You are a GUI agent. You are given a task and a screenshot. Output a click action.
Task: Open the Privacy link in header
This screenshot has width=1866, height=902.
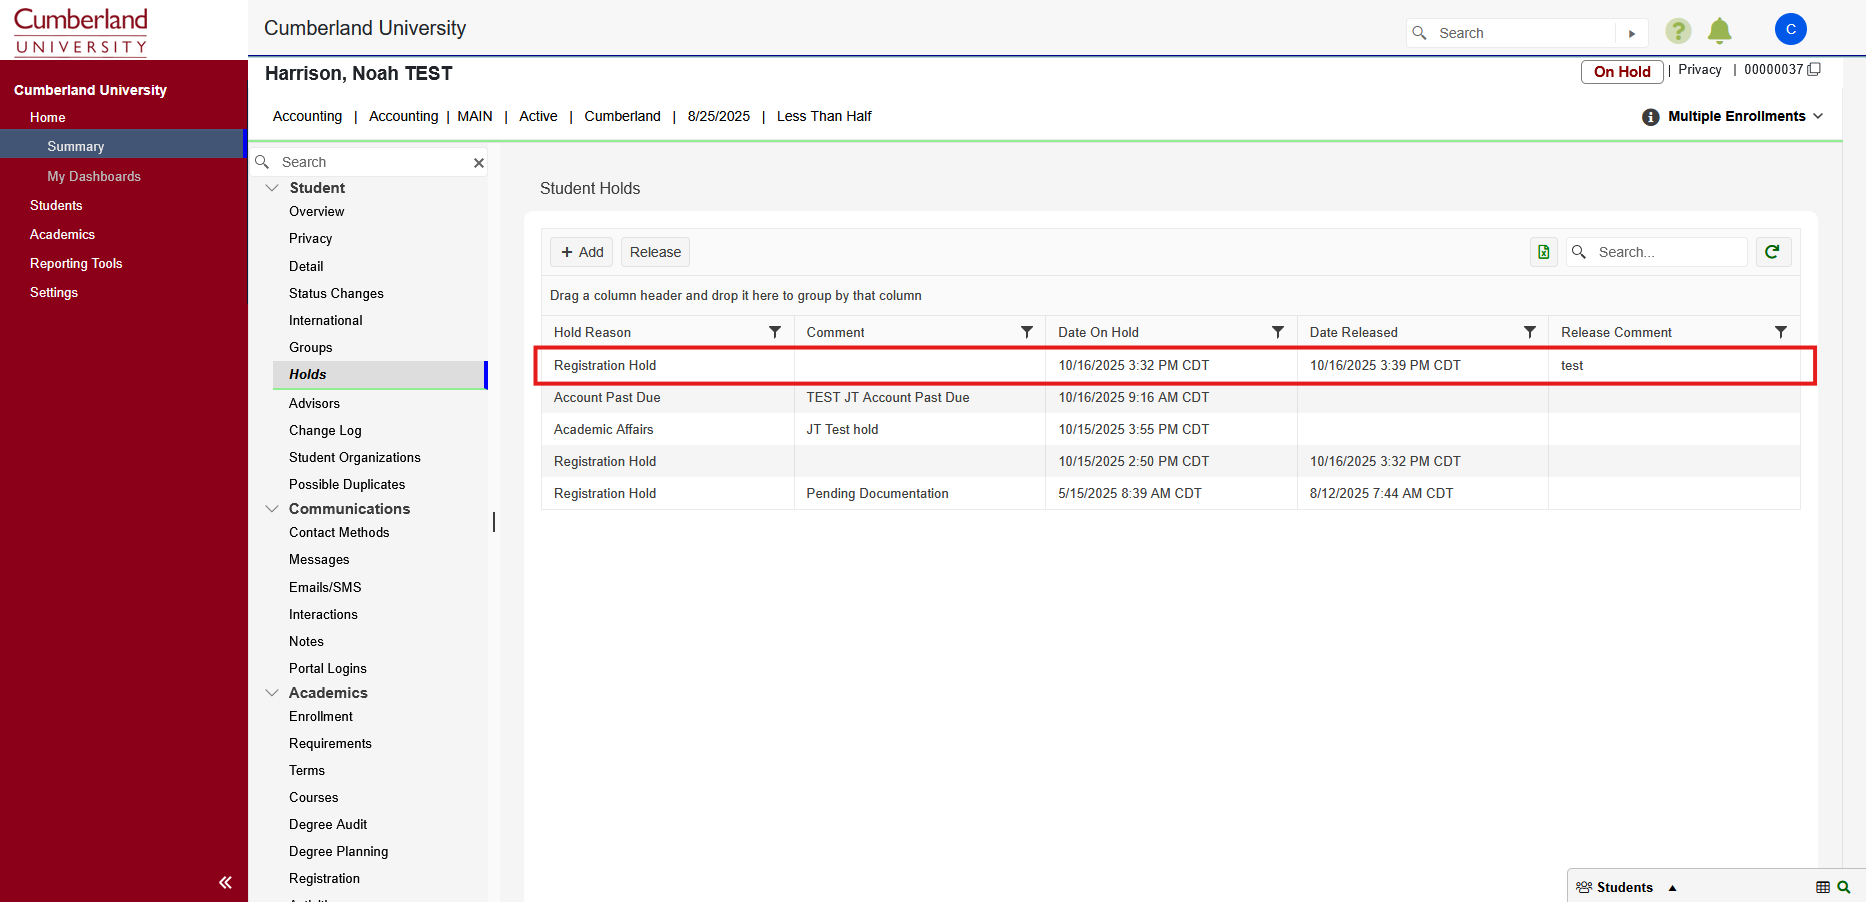[1700, 69]
